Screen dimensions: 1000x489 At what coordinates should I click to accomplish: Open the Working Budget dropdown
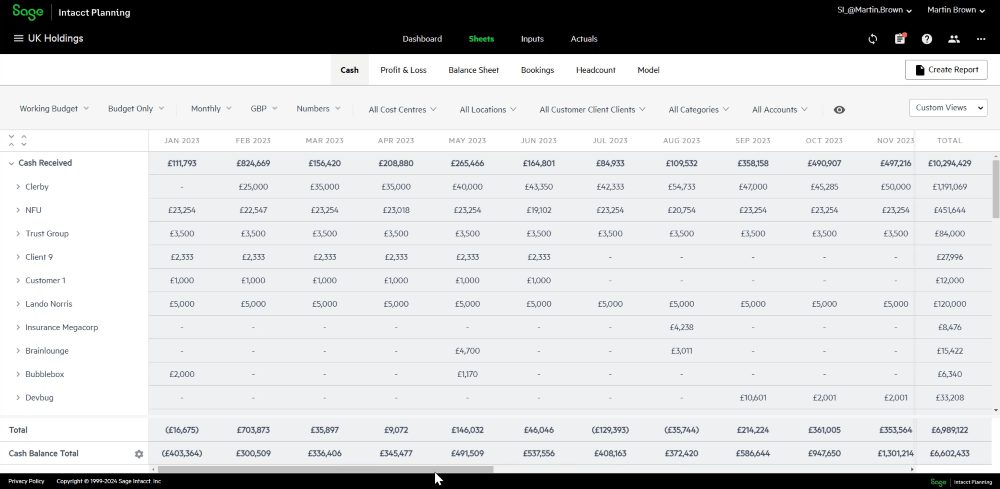pyautogui.click(x=54, y=108)
